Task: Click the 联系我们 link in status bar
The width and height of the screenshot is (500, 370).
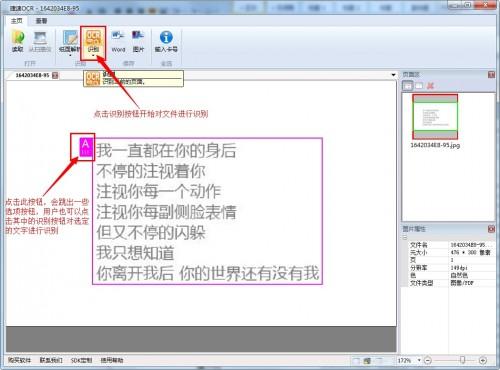Action: [x=51, y=360]
